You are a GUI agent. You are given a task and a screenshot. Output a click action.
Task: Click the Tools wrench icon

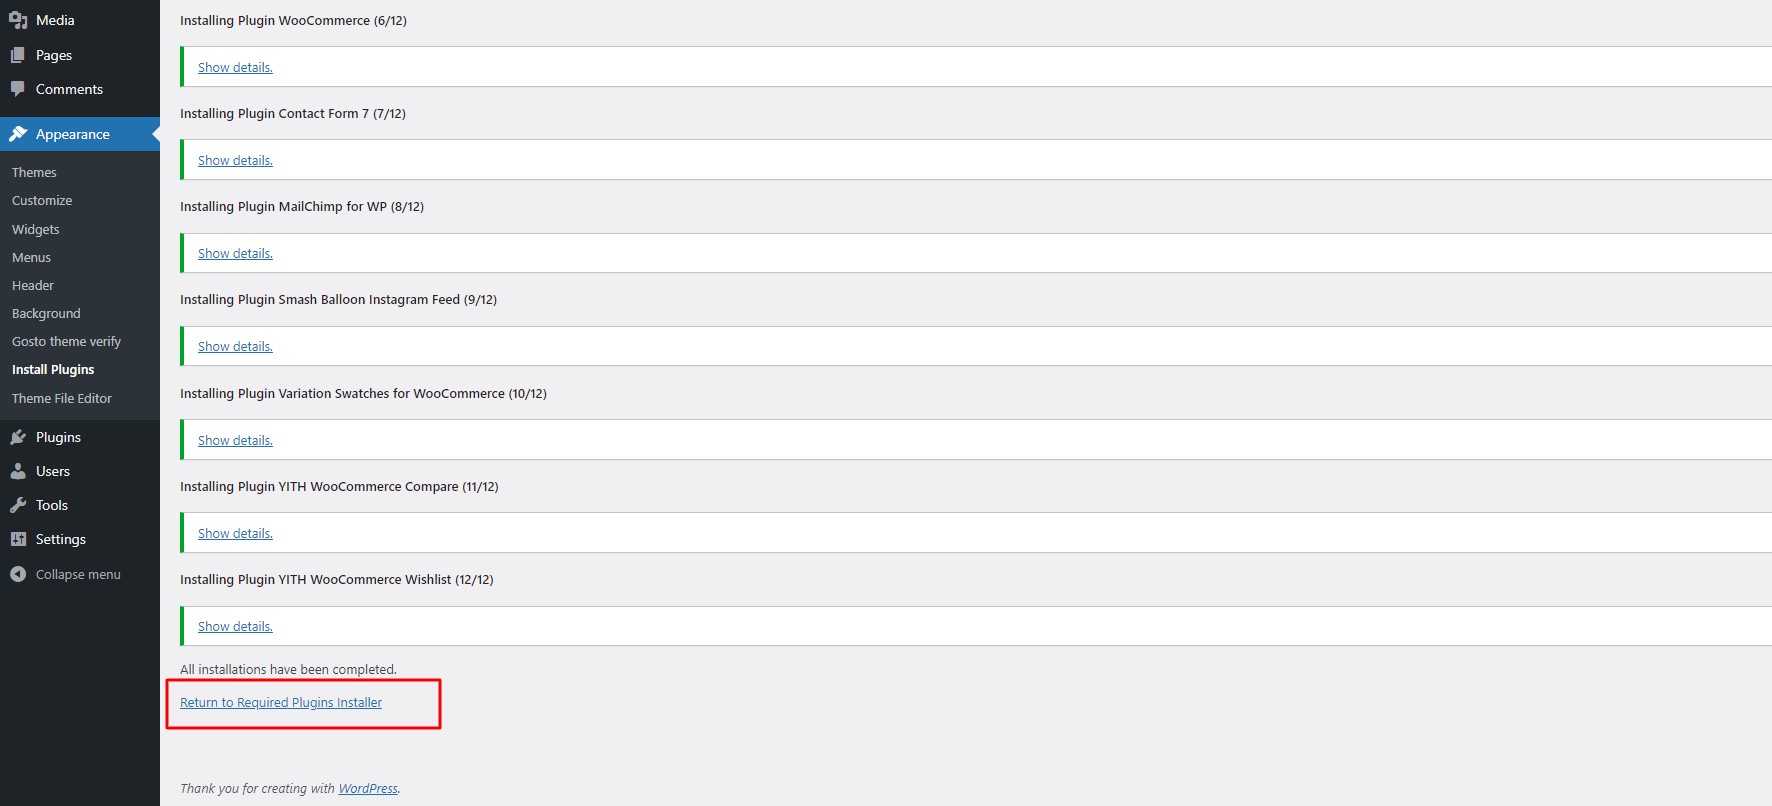click(18, 505)
